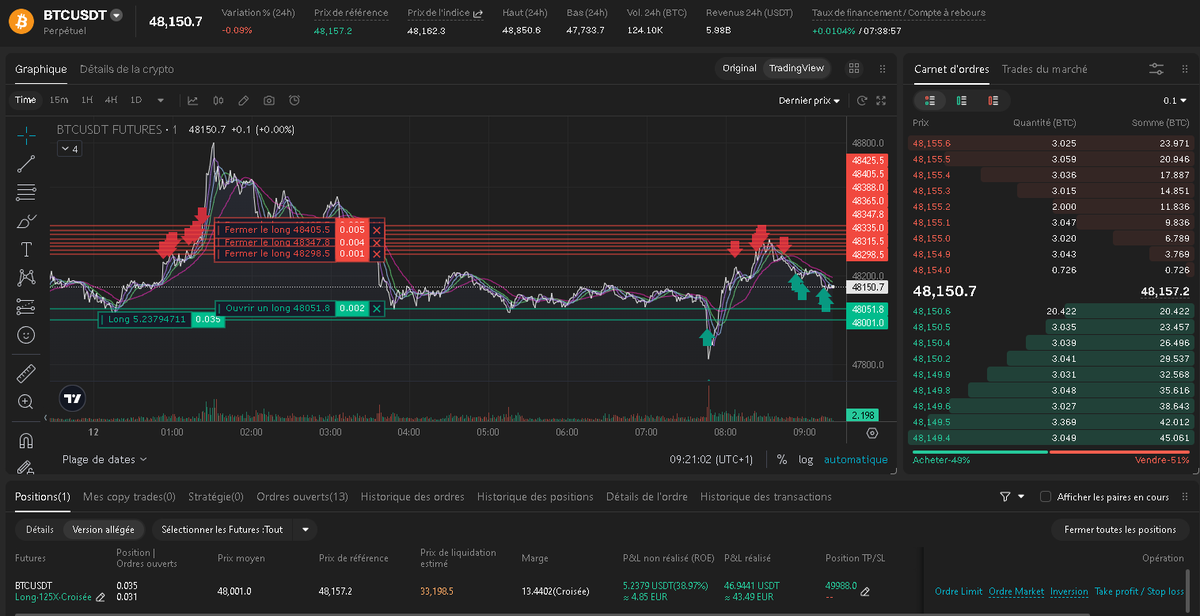Click the chart panel drag handle dots
This screenshot has height=616, width=1200.
(882, 69)
